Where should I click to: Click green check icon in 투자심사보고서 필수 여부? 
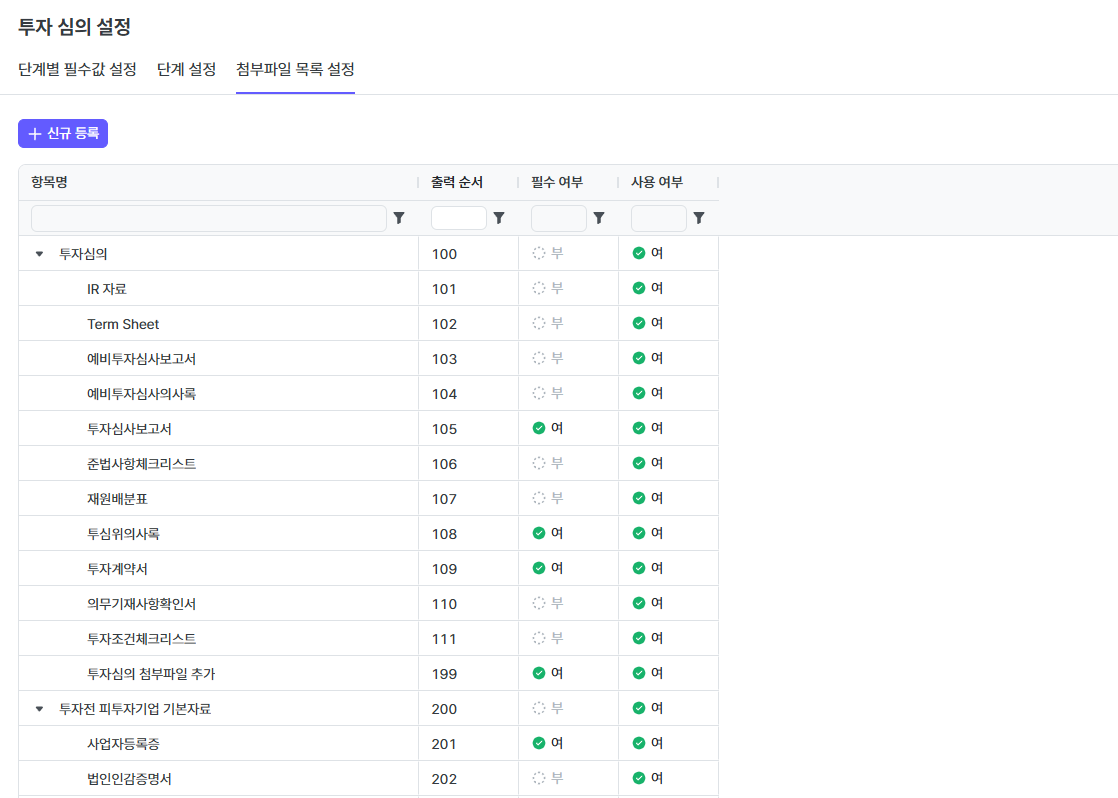[x=539, y=428]
